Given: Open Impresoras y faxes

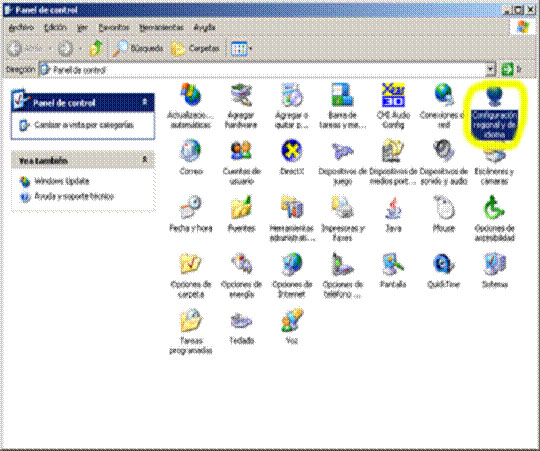Looking at the screenshot, I should click(342, 218).
